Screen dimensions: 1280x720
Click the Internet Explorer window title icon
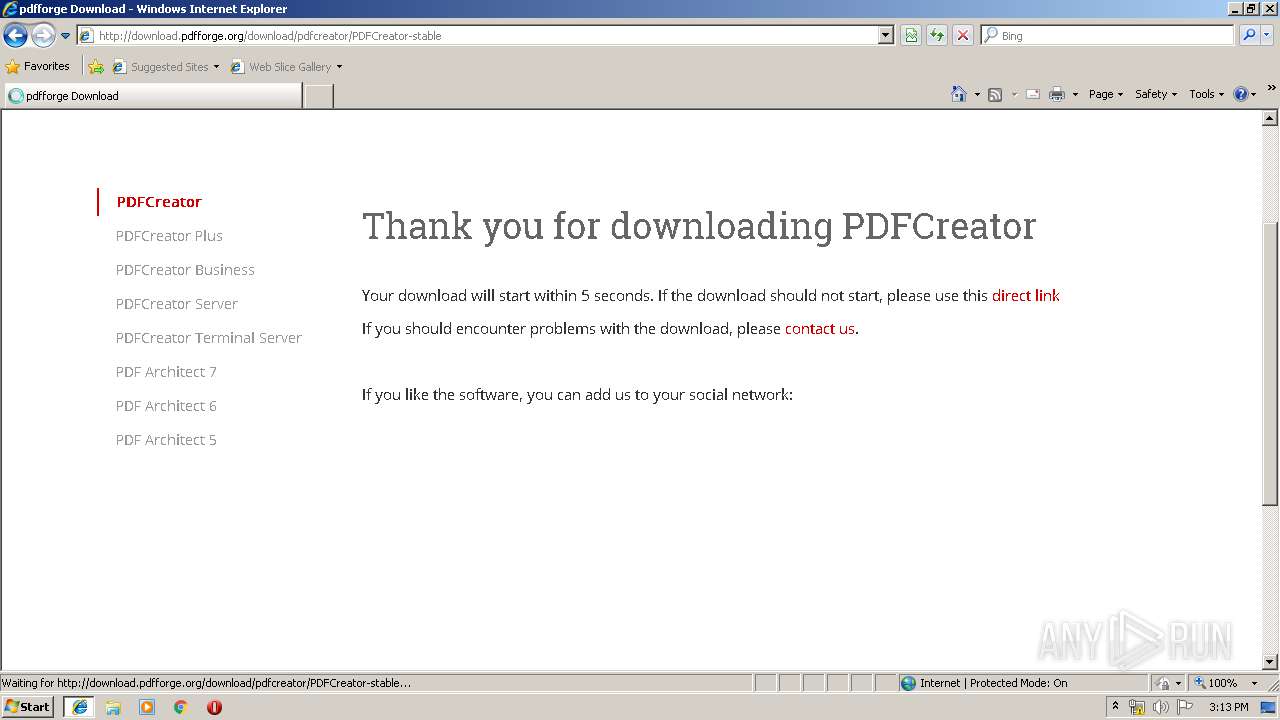[x=10, y=9]
